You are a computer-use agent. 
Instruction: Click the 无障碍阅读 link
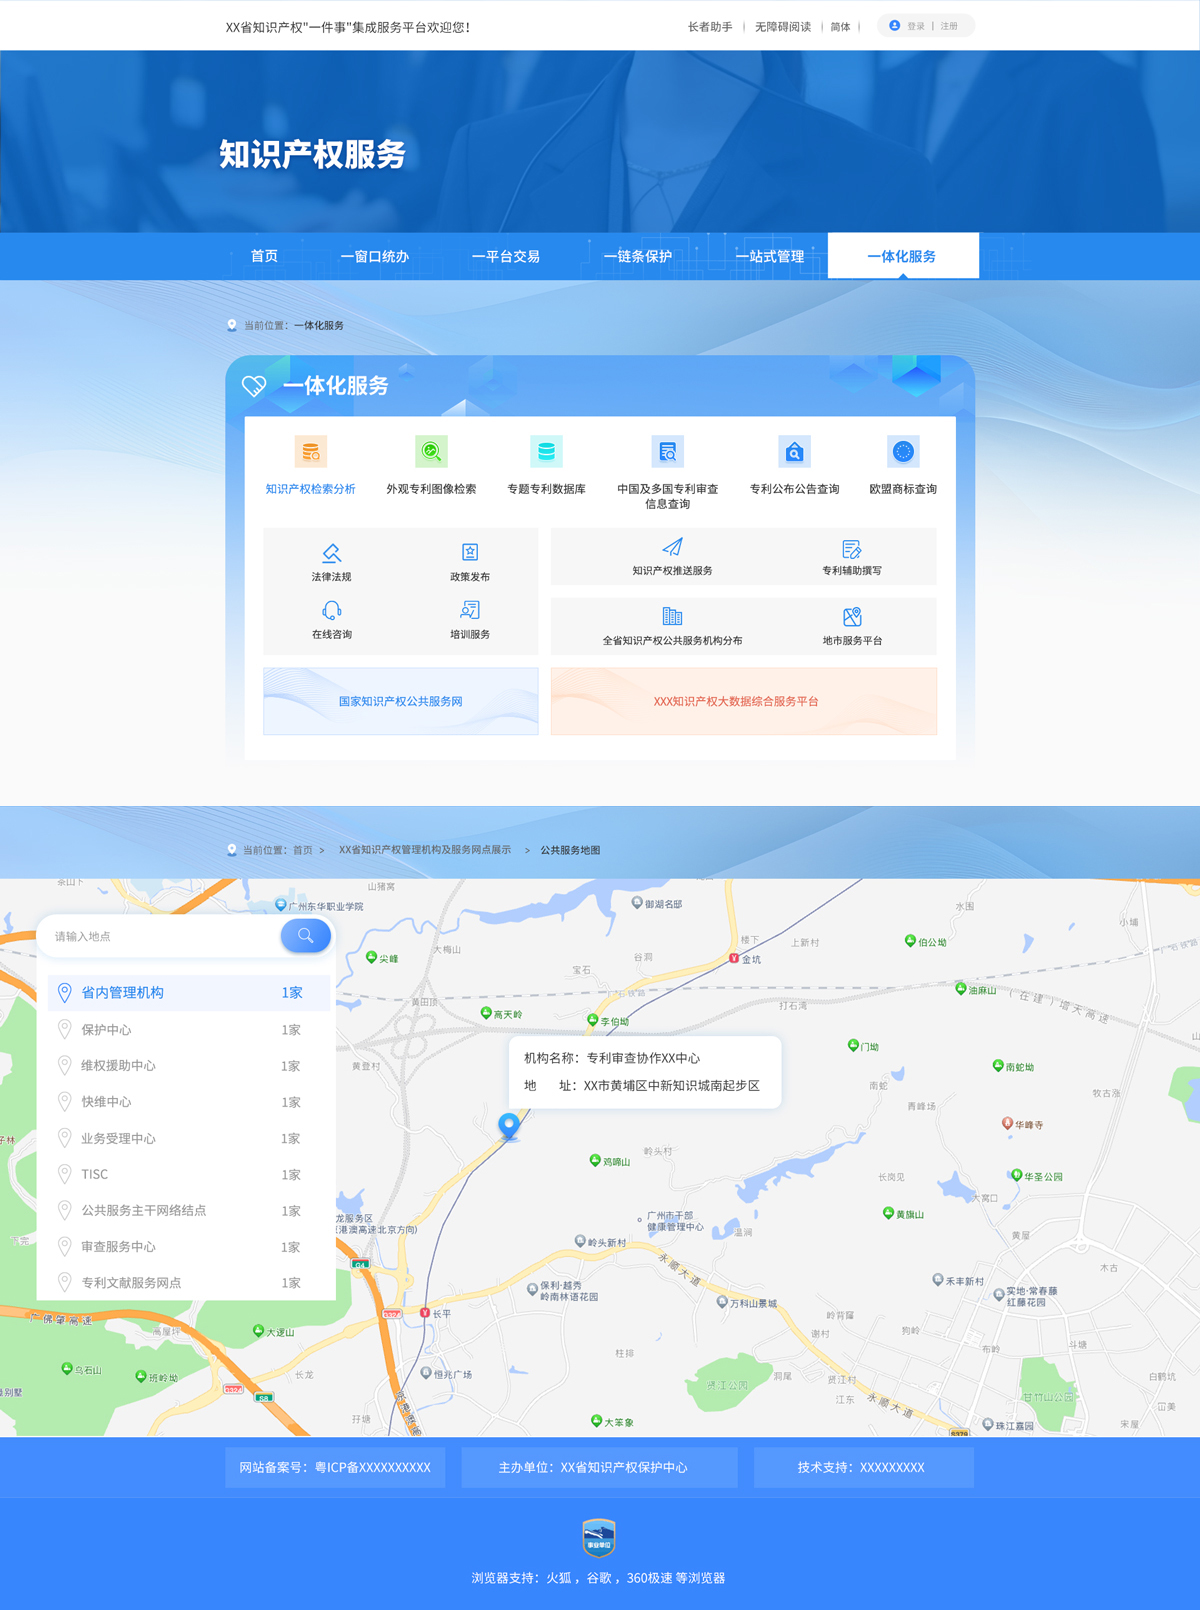point(783,27)
